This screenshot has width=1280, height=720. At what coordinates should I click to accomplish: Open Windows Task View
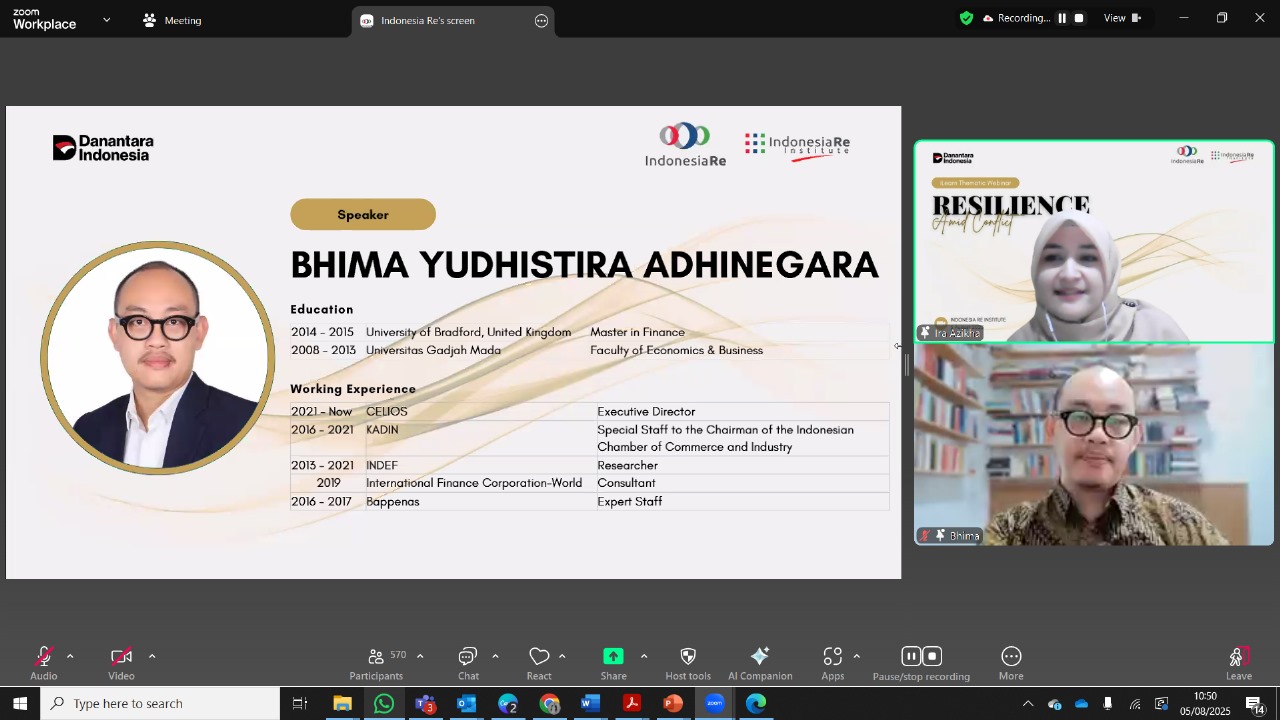[300, 703]
